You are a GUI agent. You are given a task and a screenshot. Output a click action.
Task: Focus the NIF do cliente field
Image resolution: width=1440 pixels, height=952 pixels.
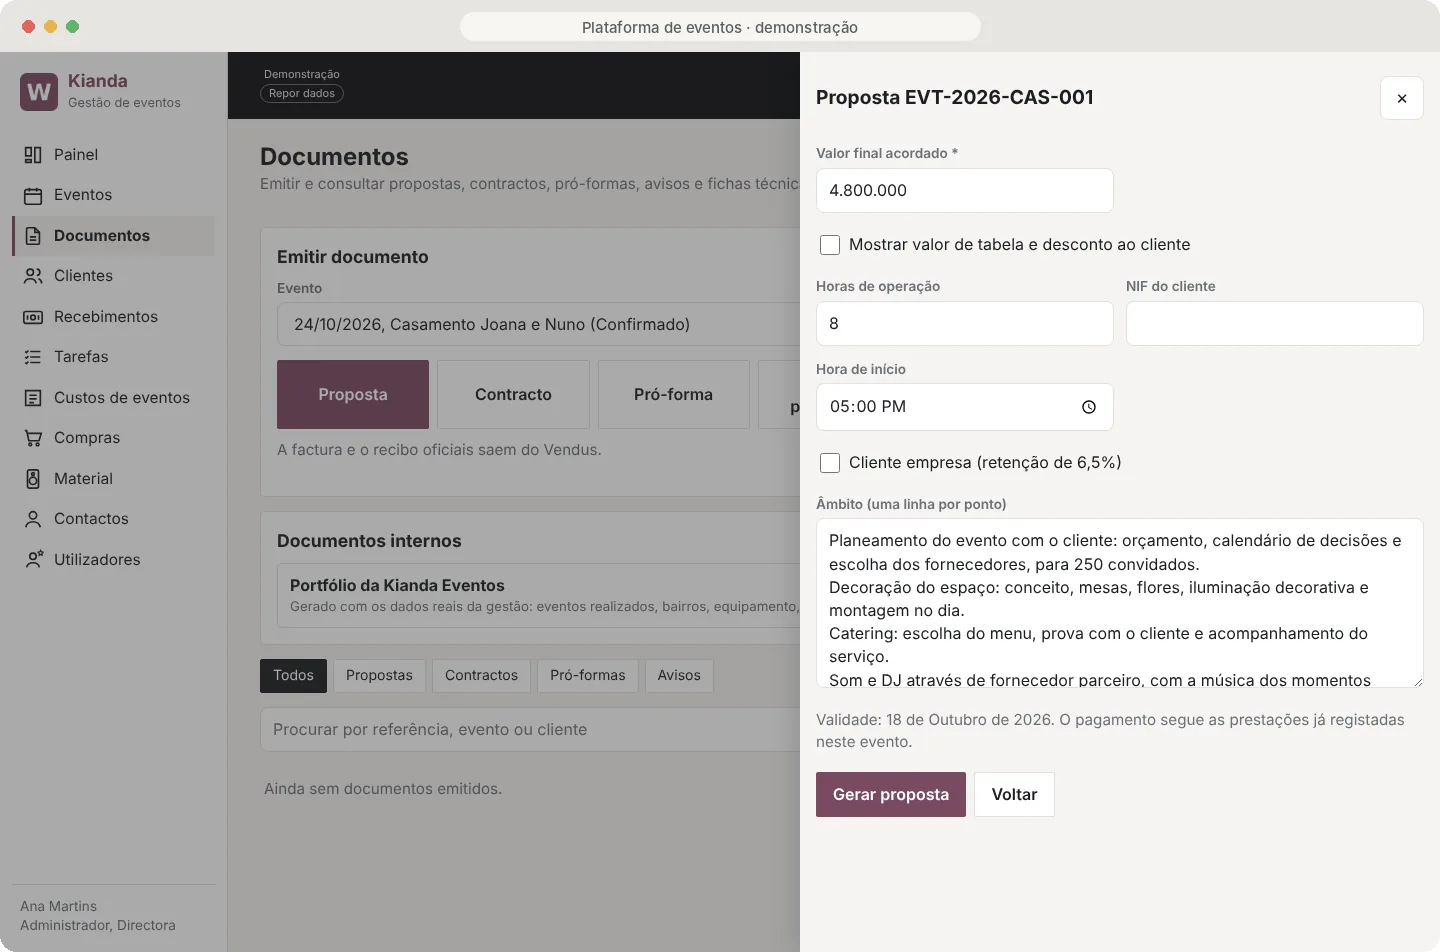[1274, 324]
